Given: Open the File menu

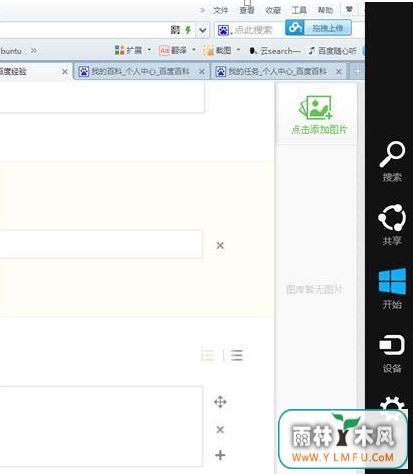Looking at the screenshot, I should [x=221, y=10].
